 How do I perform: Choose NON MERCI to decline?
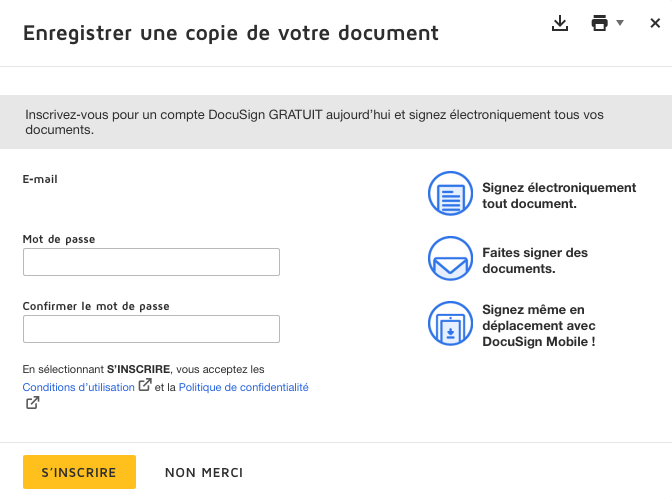click(204, 473)
